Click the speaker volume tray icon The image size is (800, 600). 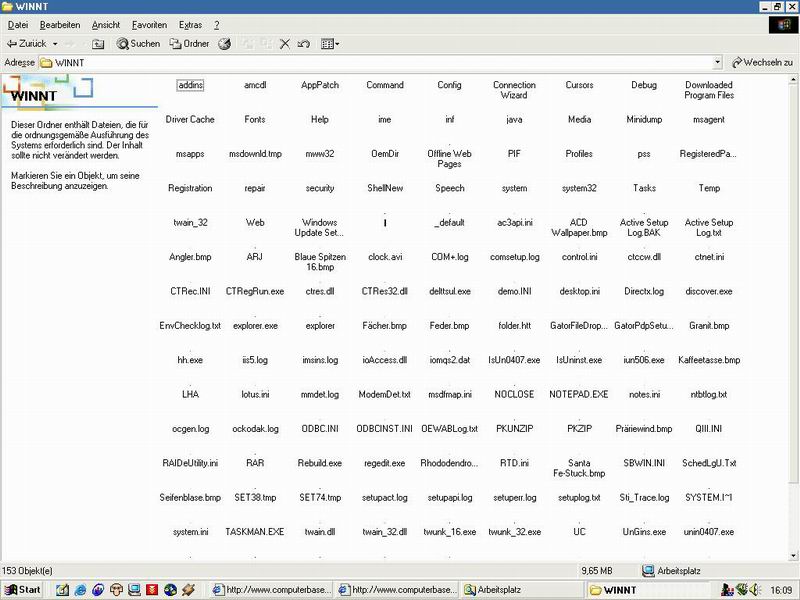click(755, 590)
